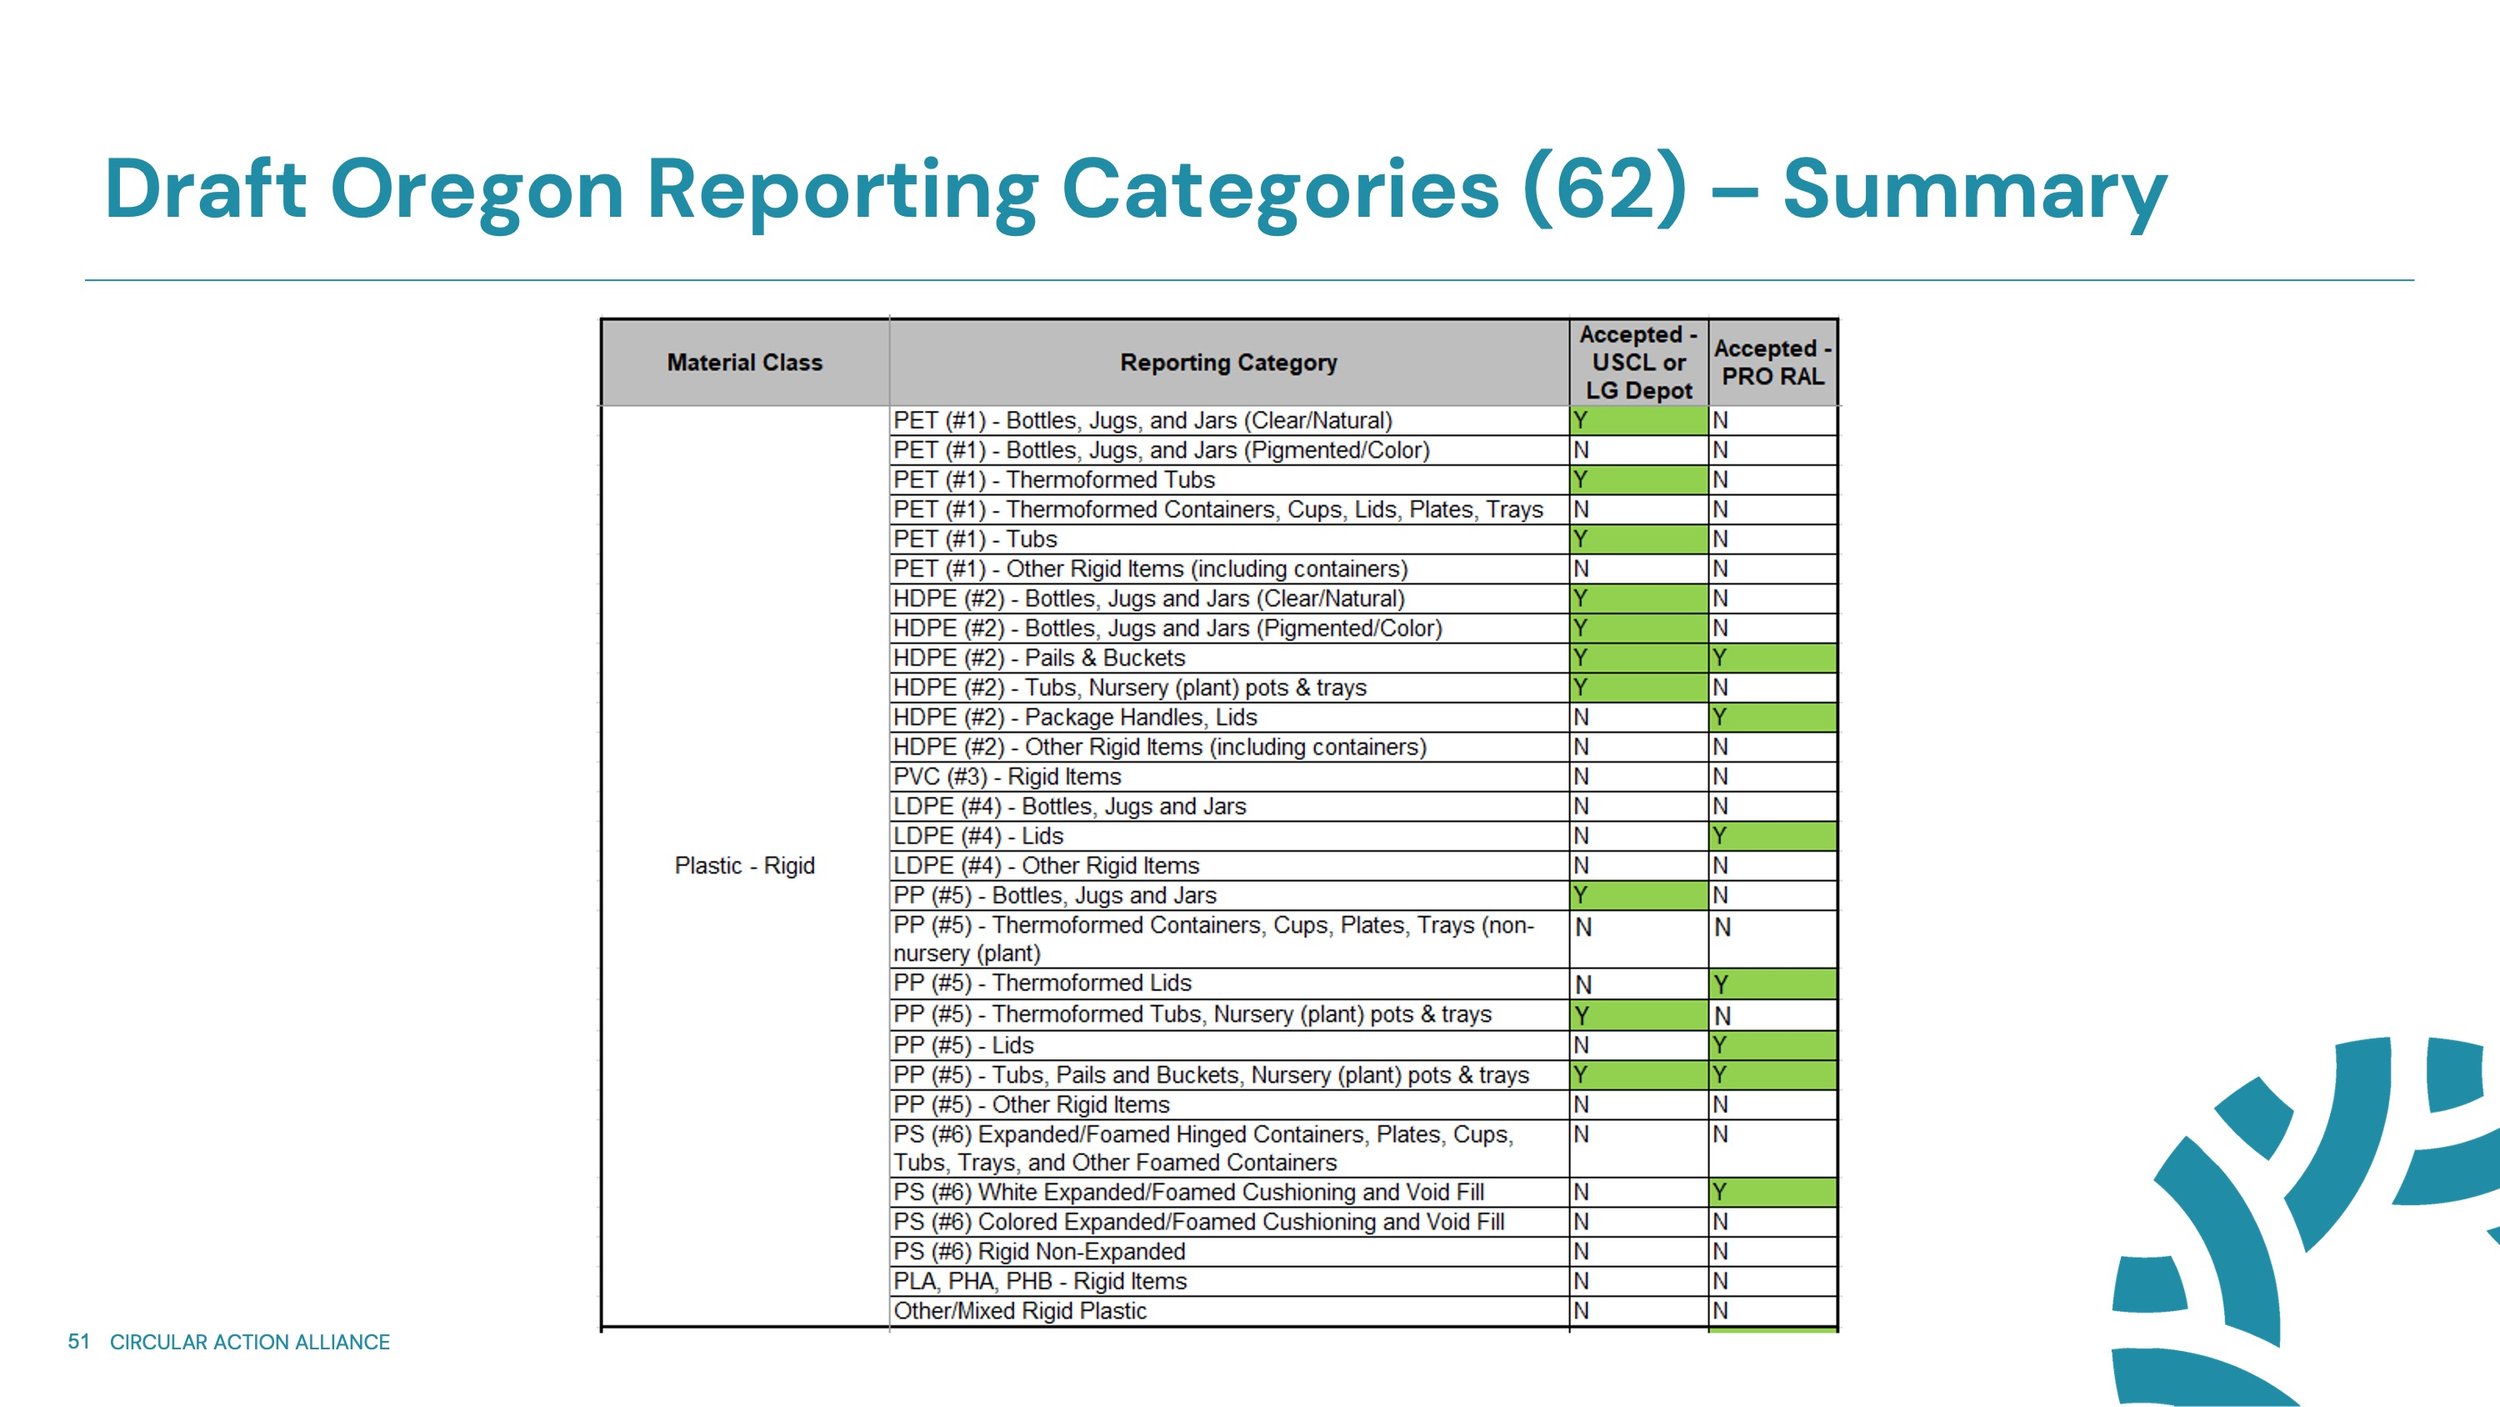Click the Other/Mixed Rigid Plastic row
The image size is (2500, 1407).
coord(1020,1311)
